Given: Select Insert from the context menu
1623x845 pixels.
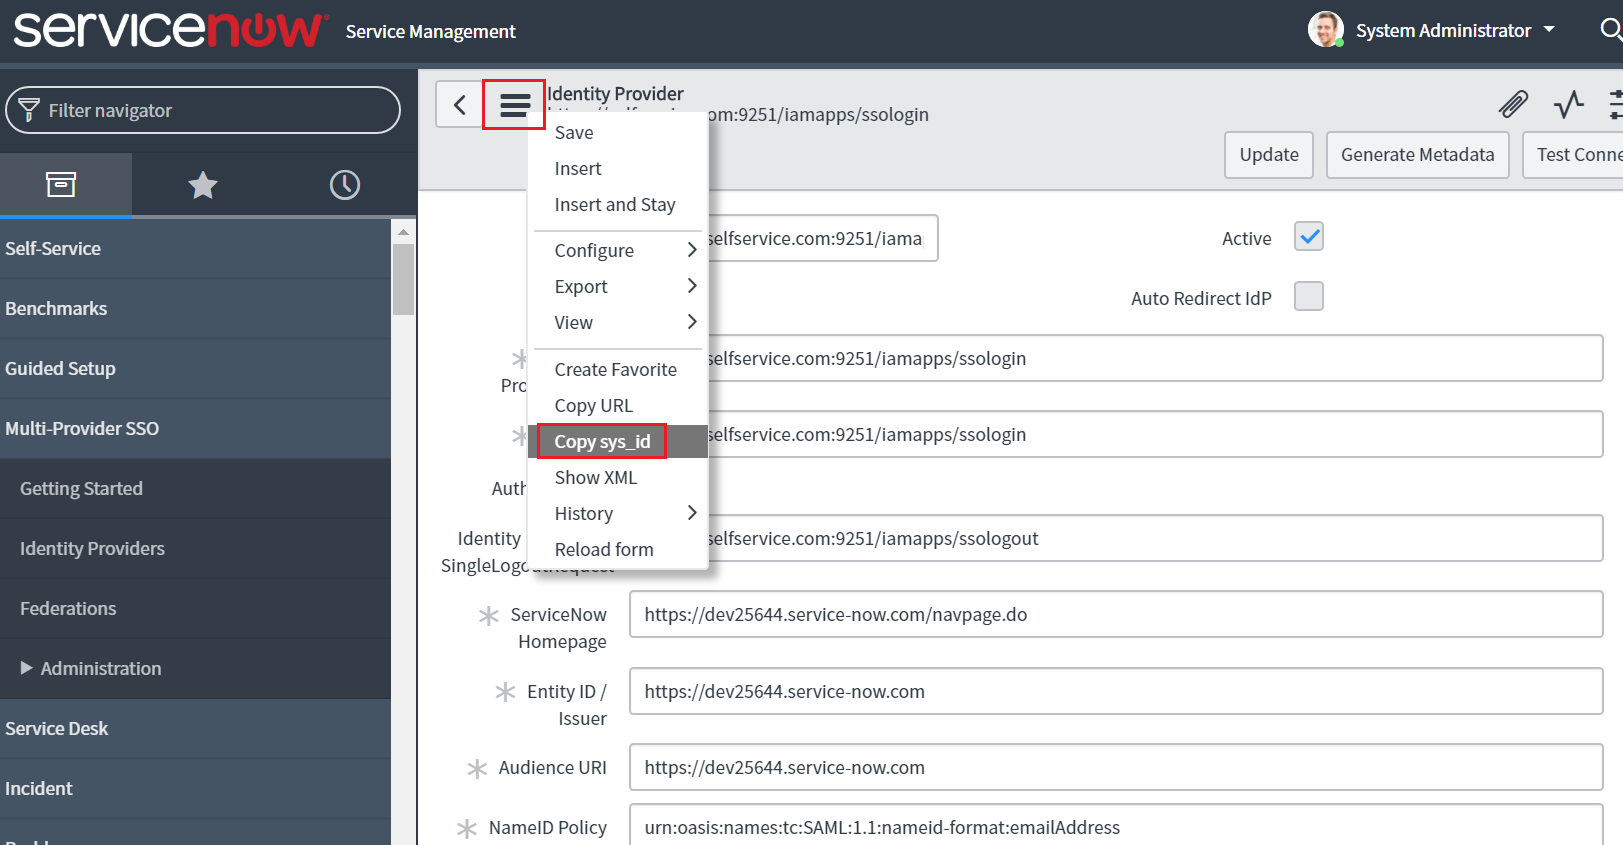Looking at the screenshot, I should pos(618,168).
